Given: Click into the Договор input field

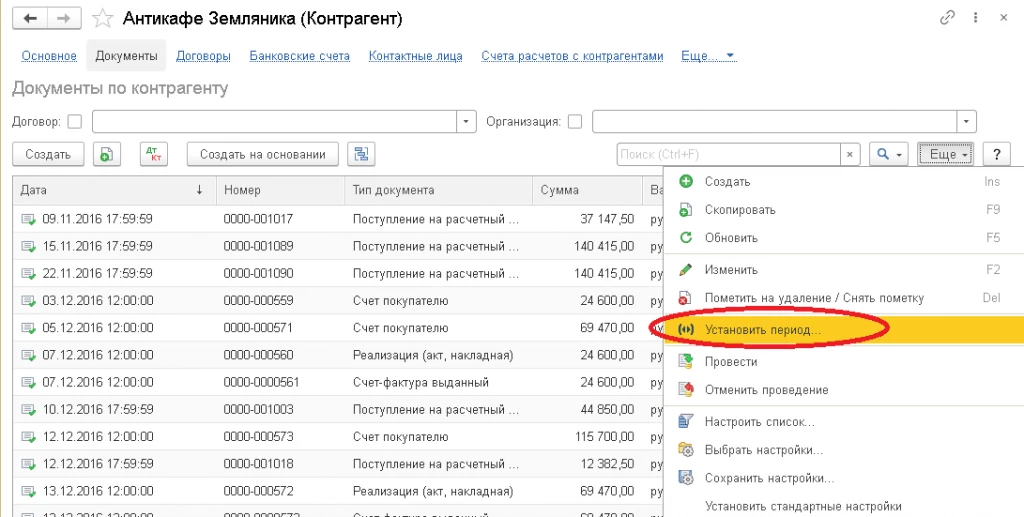Looking at the screenshot, I should click(274, 122).
